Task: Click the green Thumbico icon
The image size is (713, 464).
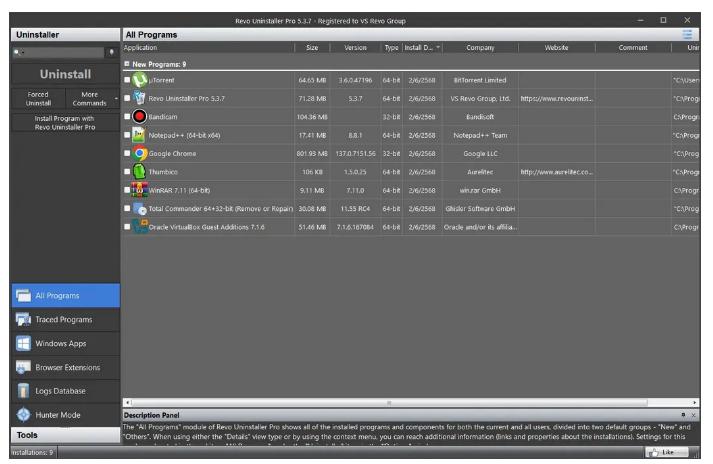Action: (139, 171)
